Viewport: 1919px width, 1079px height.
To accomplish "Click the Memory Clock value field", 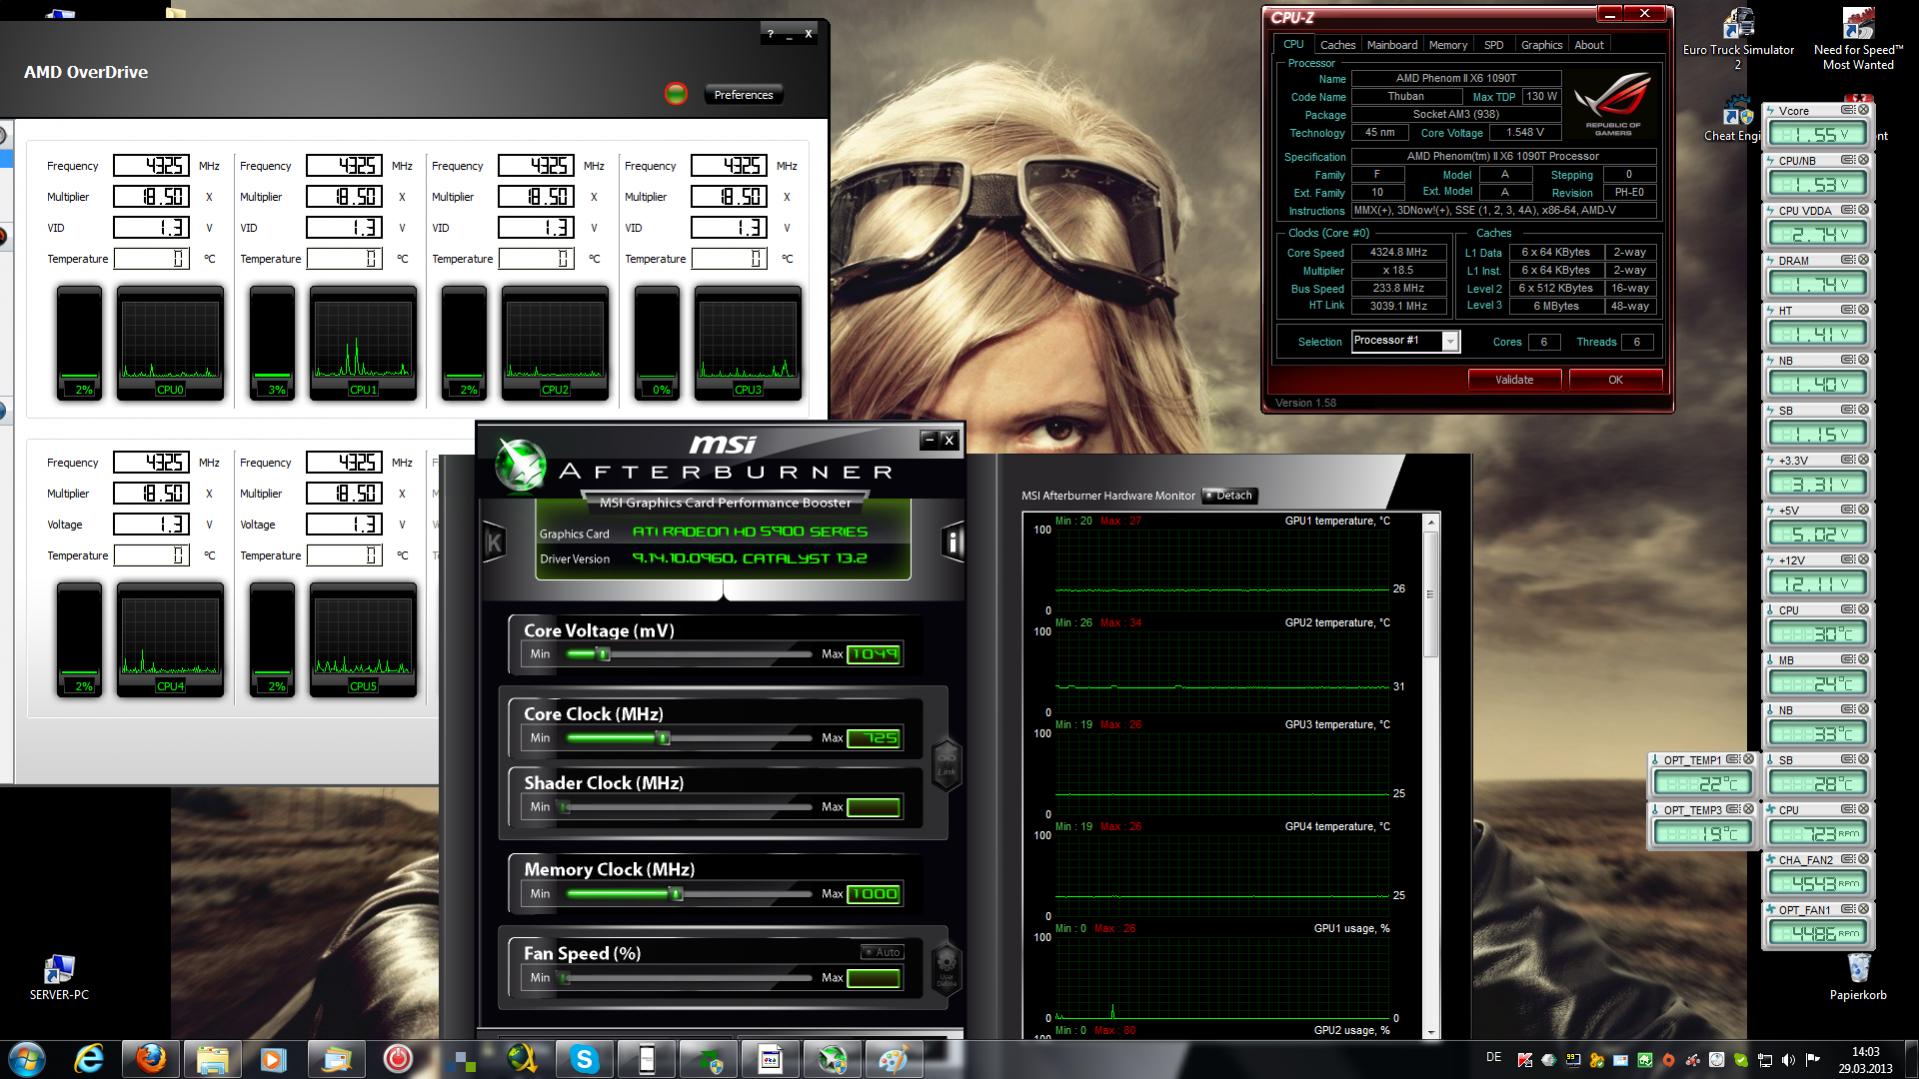I will pyautogui.click(x=874, y=894).
